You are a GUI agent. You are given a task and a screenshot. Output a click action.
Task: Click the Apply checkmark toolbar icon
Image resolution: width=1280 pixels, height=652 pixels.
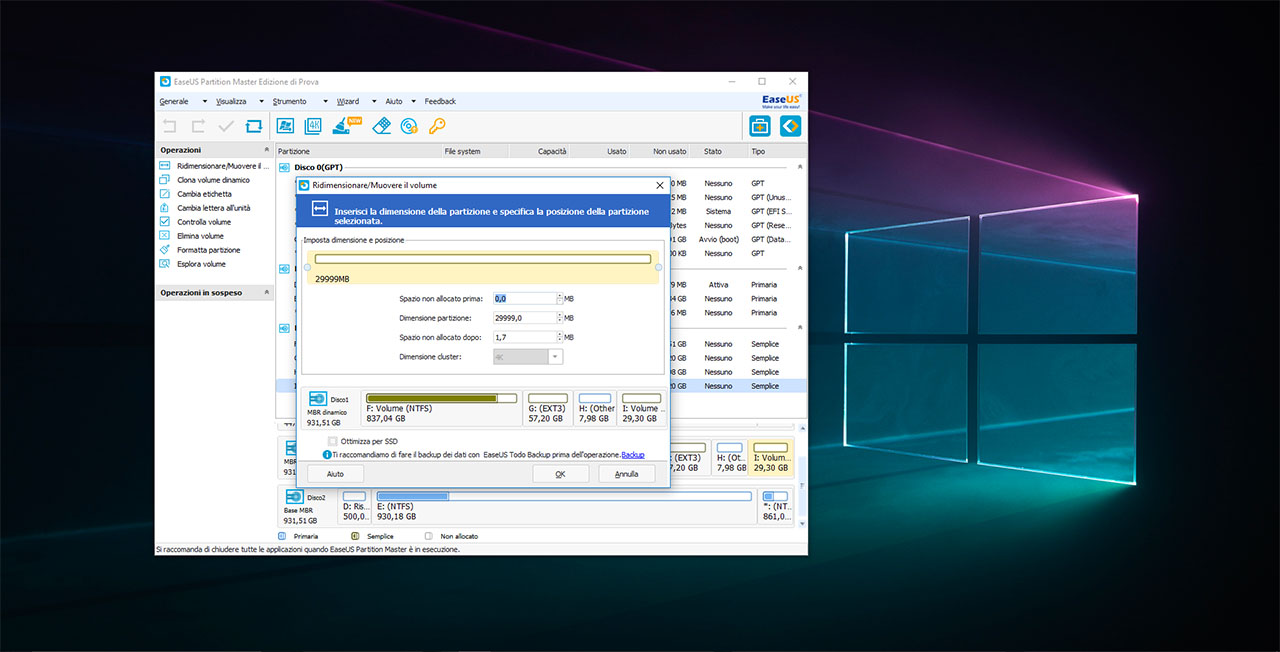coord(226,126)
